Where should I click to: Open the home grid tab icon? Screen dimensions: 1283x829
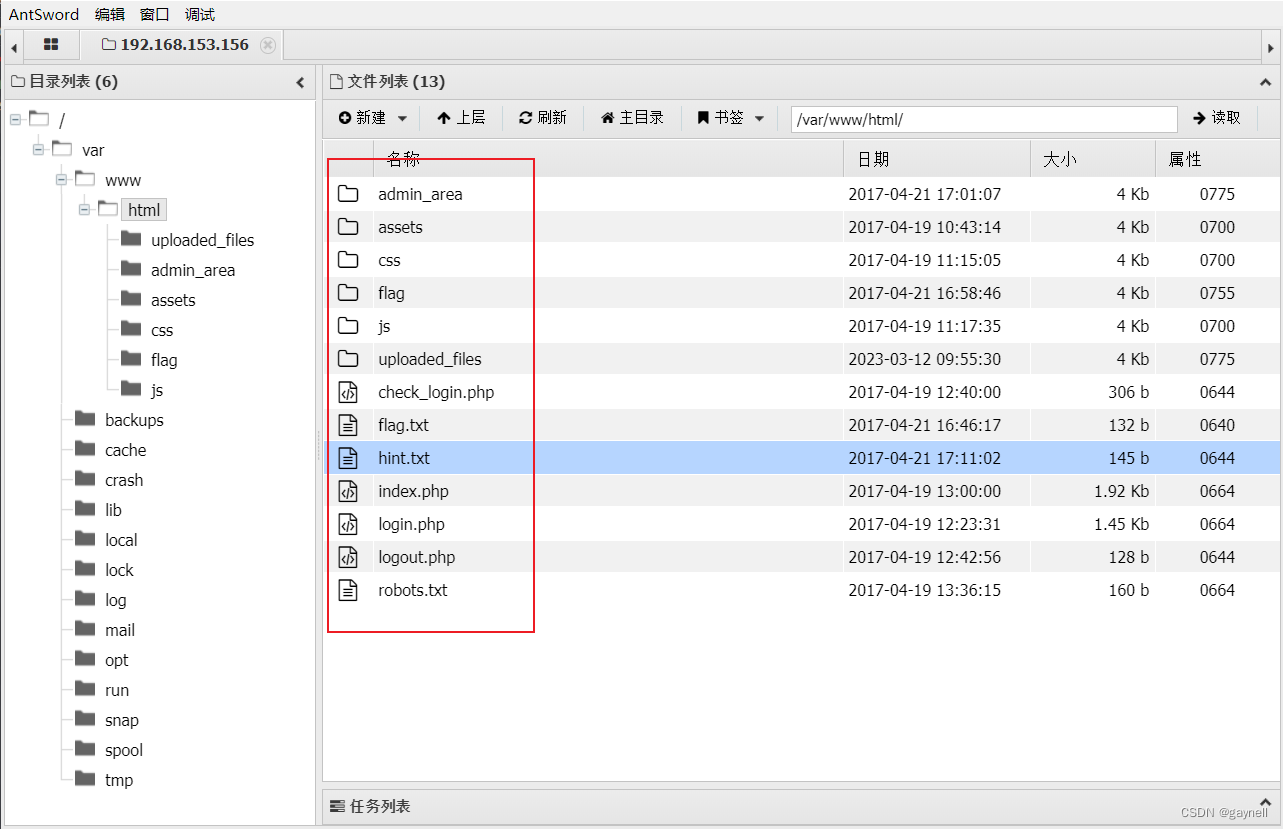click(x=51, y=45)
